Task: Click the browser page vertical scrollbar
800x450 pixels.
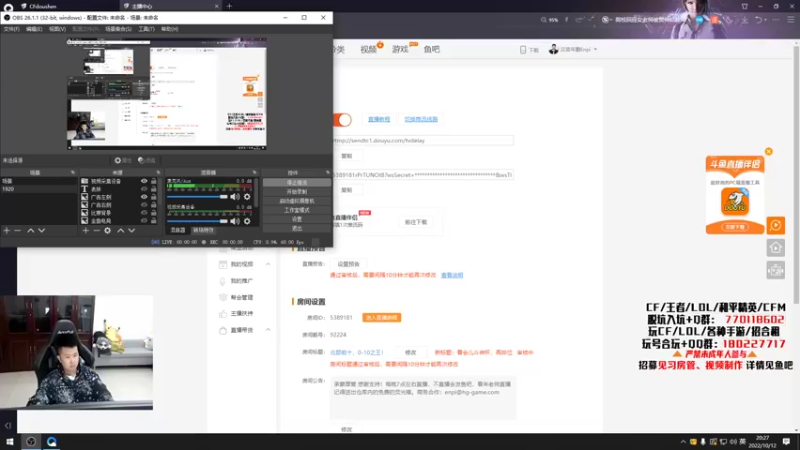Action: (x=796, y=173)
